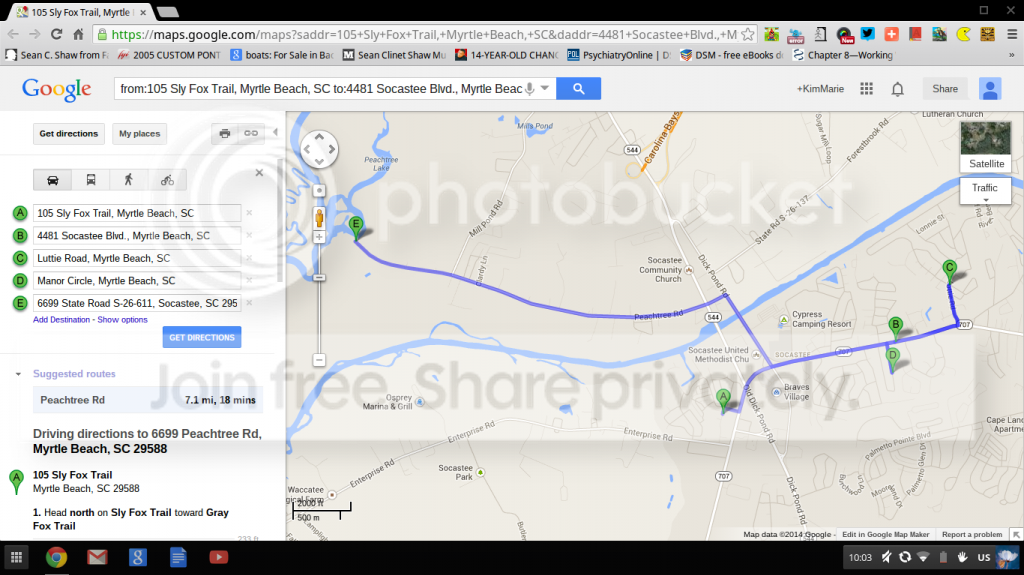Click the Get directions tab button
Viewport: 1024px width, 575px height.
coord(69,134)
